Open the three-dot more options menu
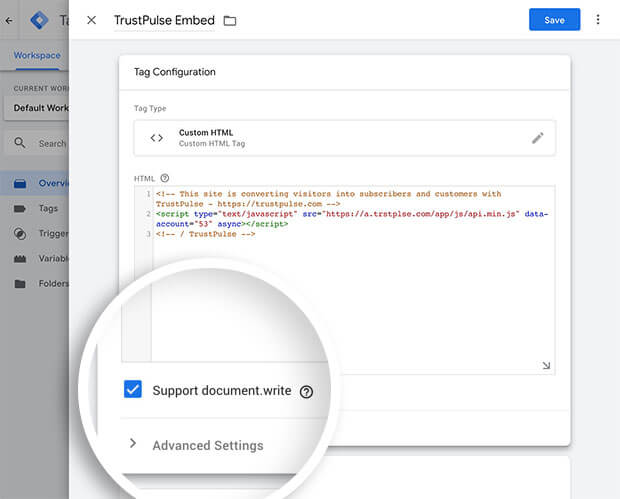This screenshot has height=499, width=620. pos(598,19)
